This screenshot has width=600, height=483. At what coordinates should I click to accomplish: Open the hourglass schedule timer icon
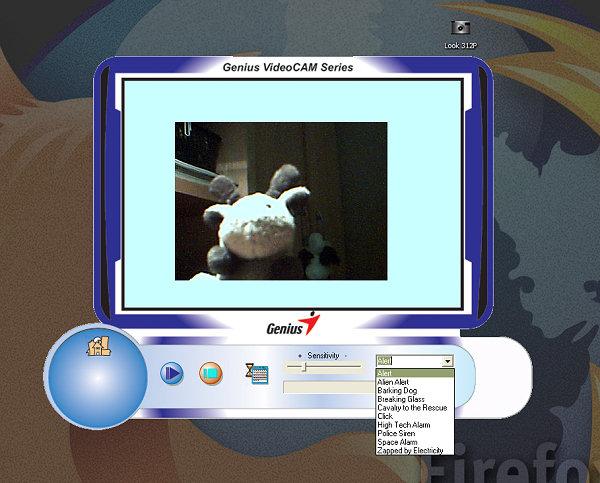click(256, 373)
